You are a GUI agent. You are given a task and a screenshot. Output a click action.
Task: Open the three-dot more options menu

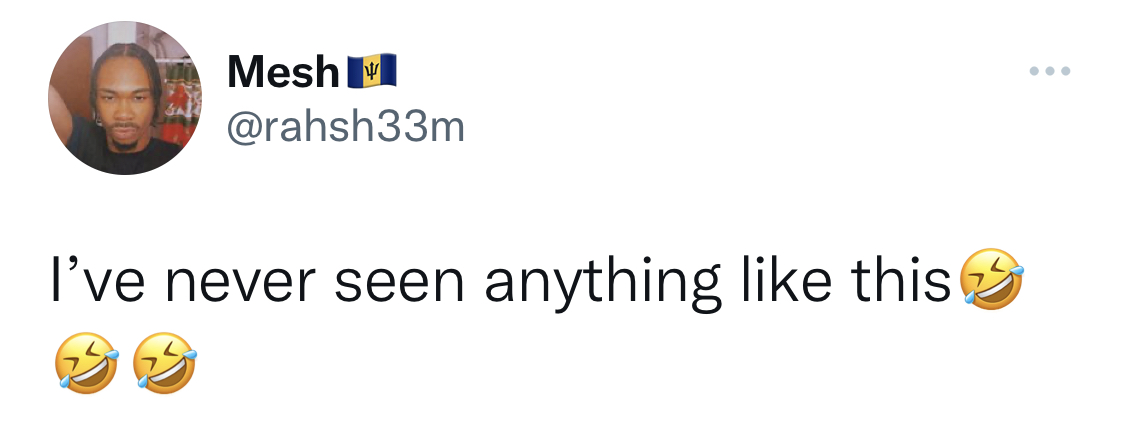click(1050, 70)
